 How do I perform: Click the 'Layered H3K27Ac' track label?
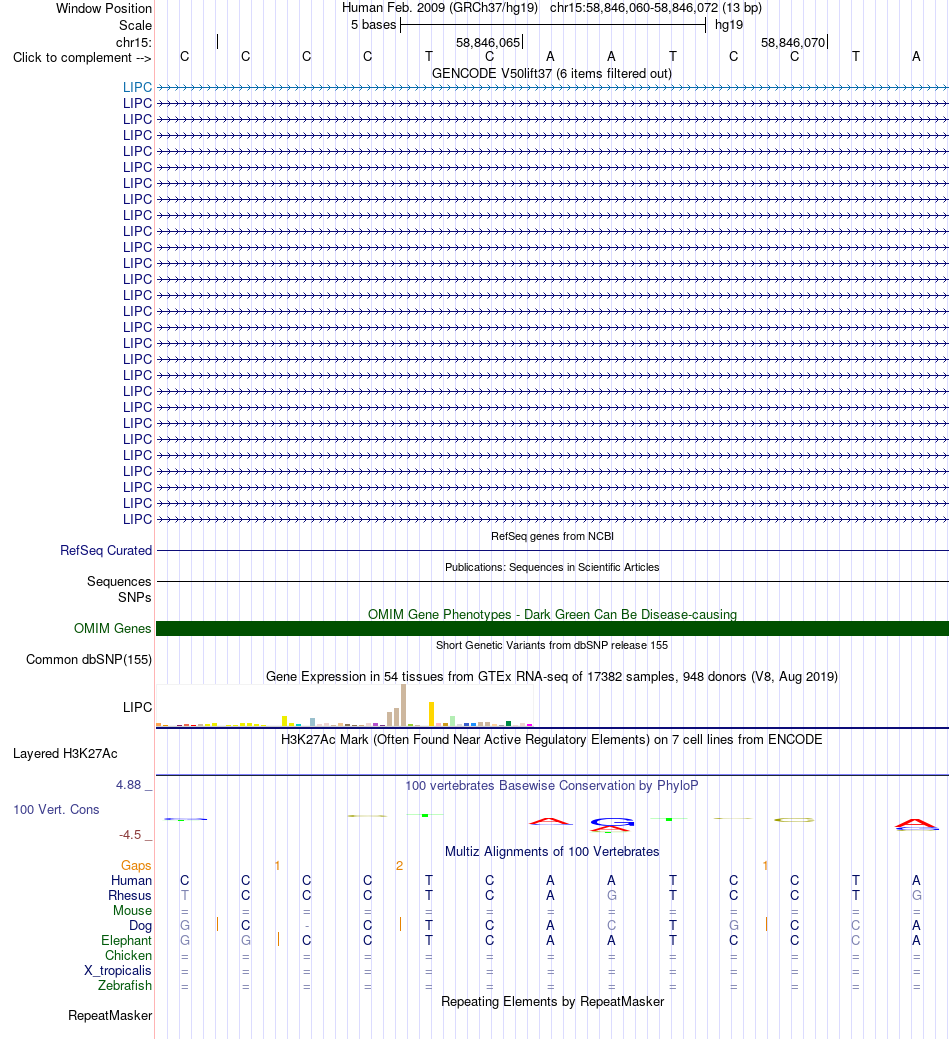tap(66, 753)
